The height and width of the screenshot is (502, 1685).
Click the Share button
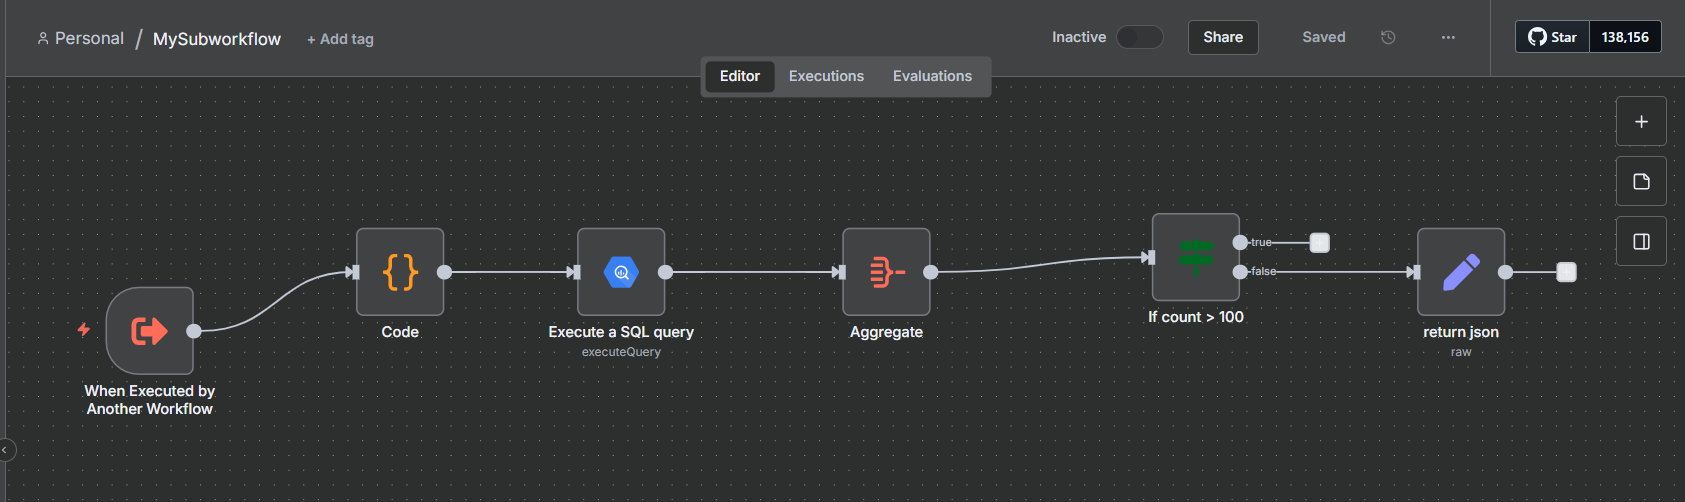point(1223,37)
